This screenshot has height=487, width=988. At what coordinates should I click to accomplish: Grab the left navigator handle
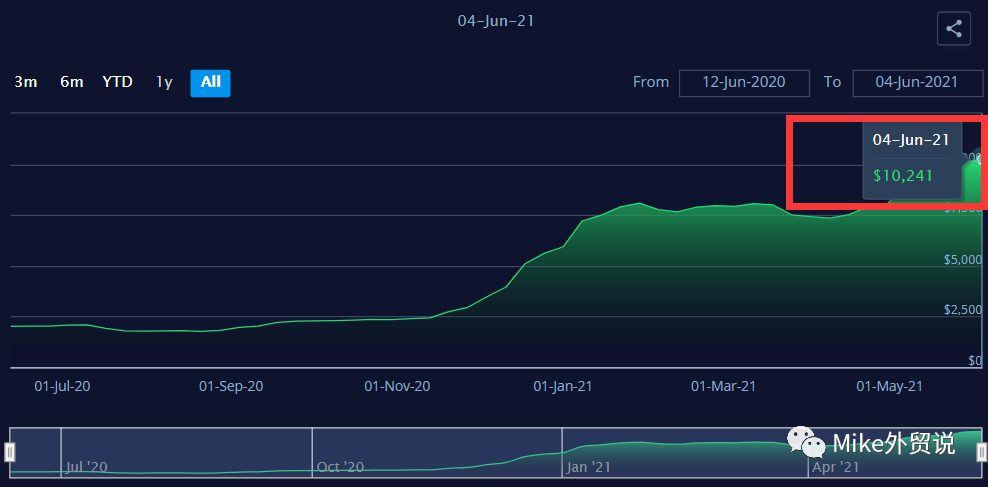(10, 452)
